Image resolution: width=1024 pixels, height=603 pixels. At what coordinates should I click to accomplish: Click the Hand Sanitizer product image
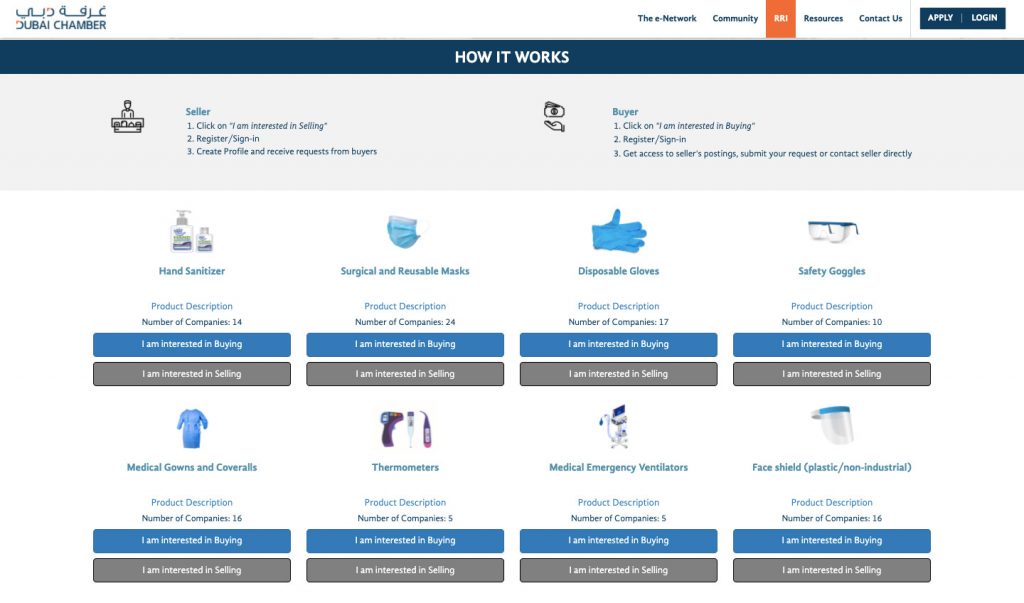click(191, 231)
